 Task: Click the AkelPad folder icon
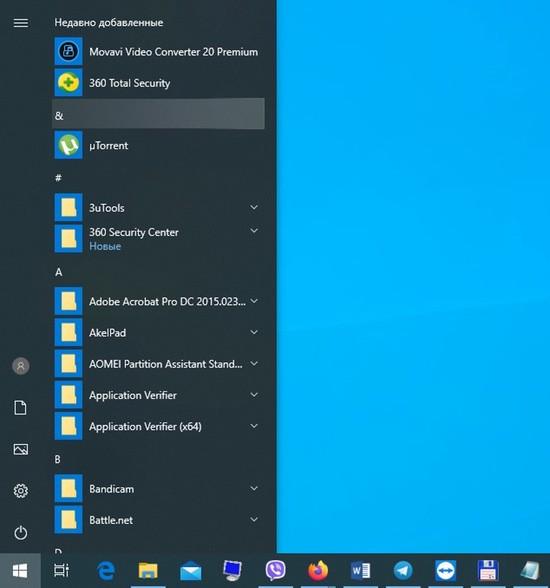click(x=69, y=332)
